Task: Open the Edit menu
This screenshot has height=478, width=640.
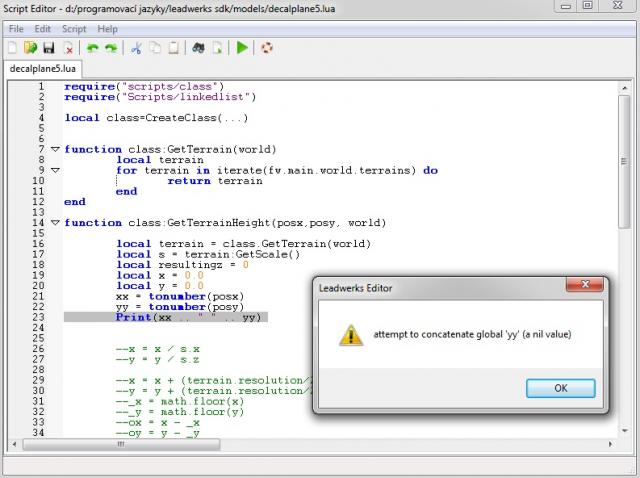Action: (43, 29)
